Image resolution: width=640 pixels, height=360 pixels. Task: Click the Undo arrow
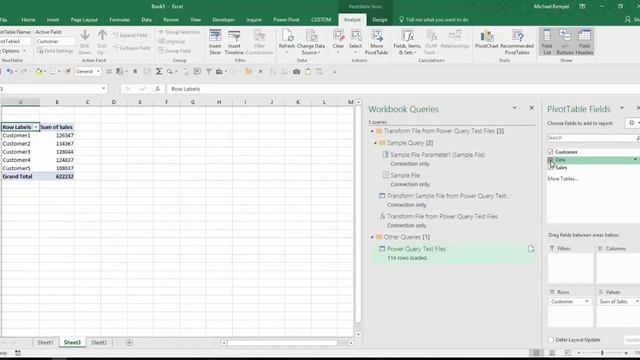click(x=9, y=71)
